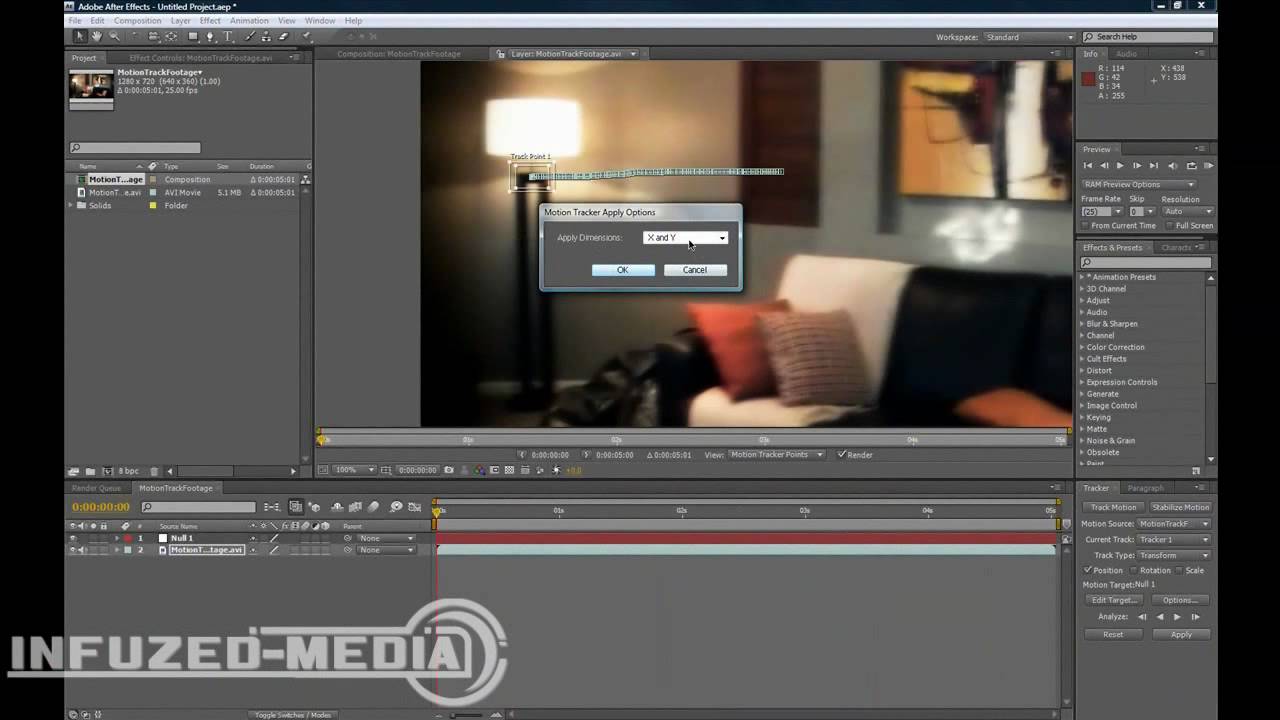Hide the Null 1 layer

click(73, 538)
